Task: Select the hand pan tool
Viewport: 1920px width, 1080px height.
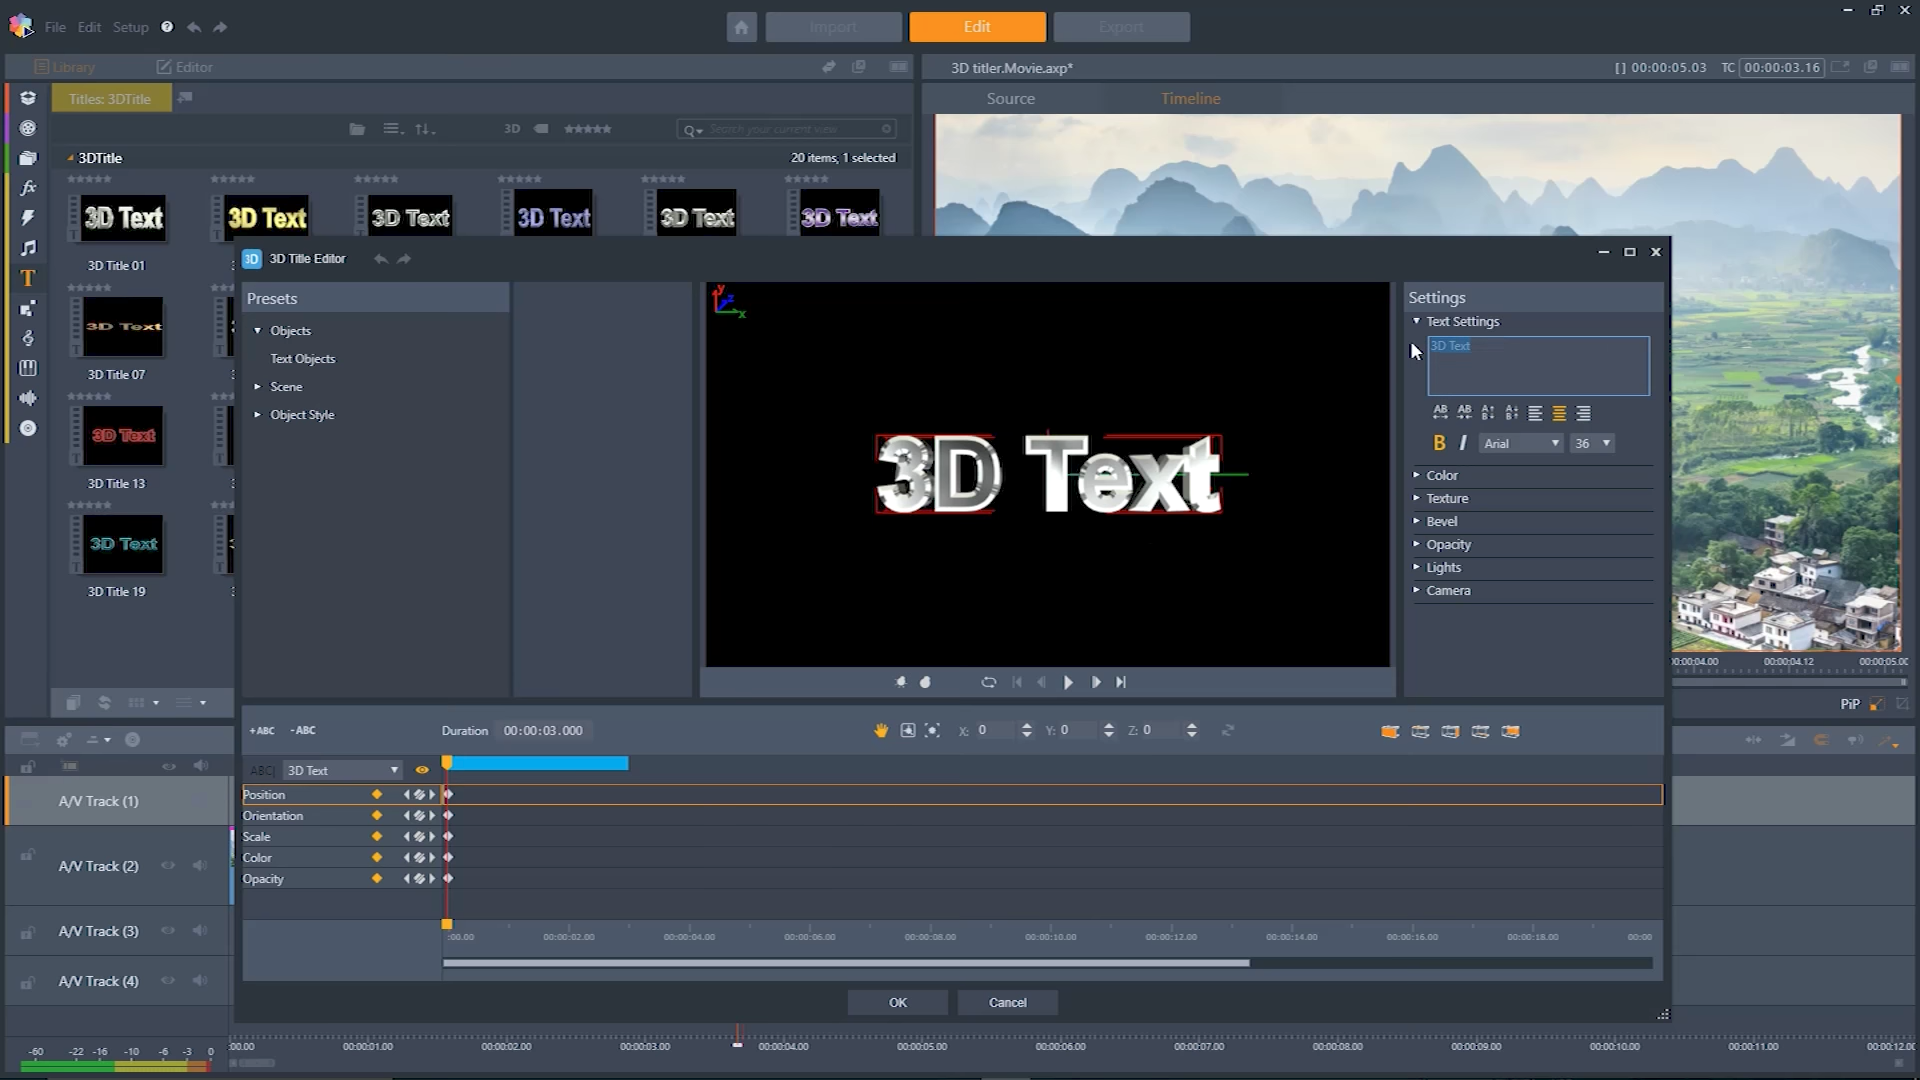Action: [881, 731]
